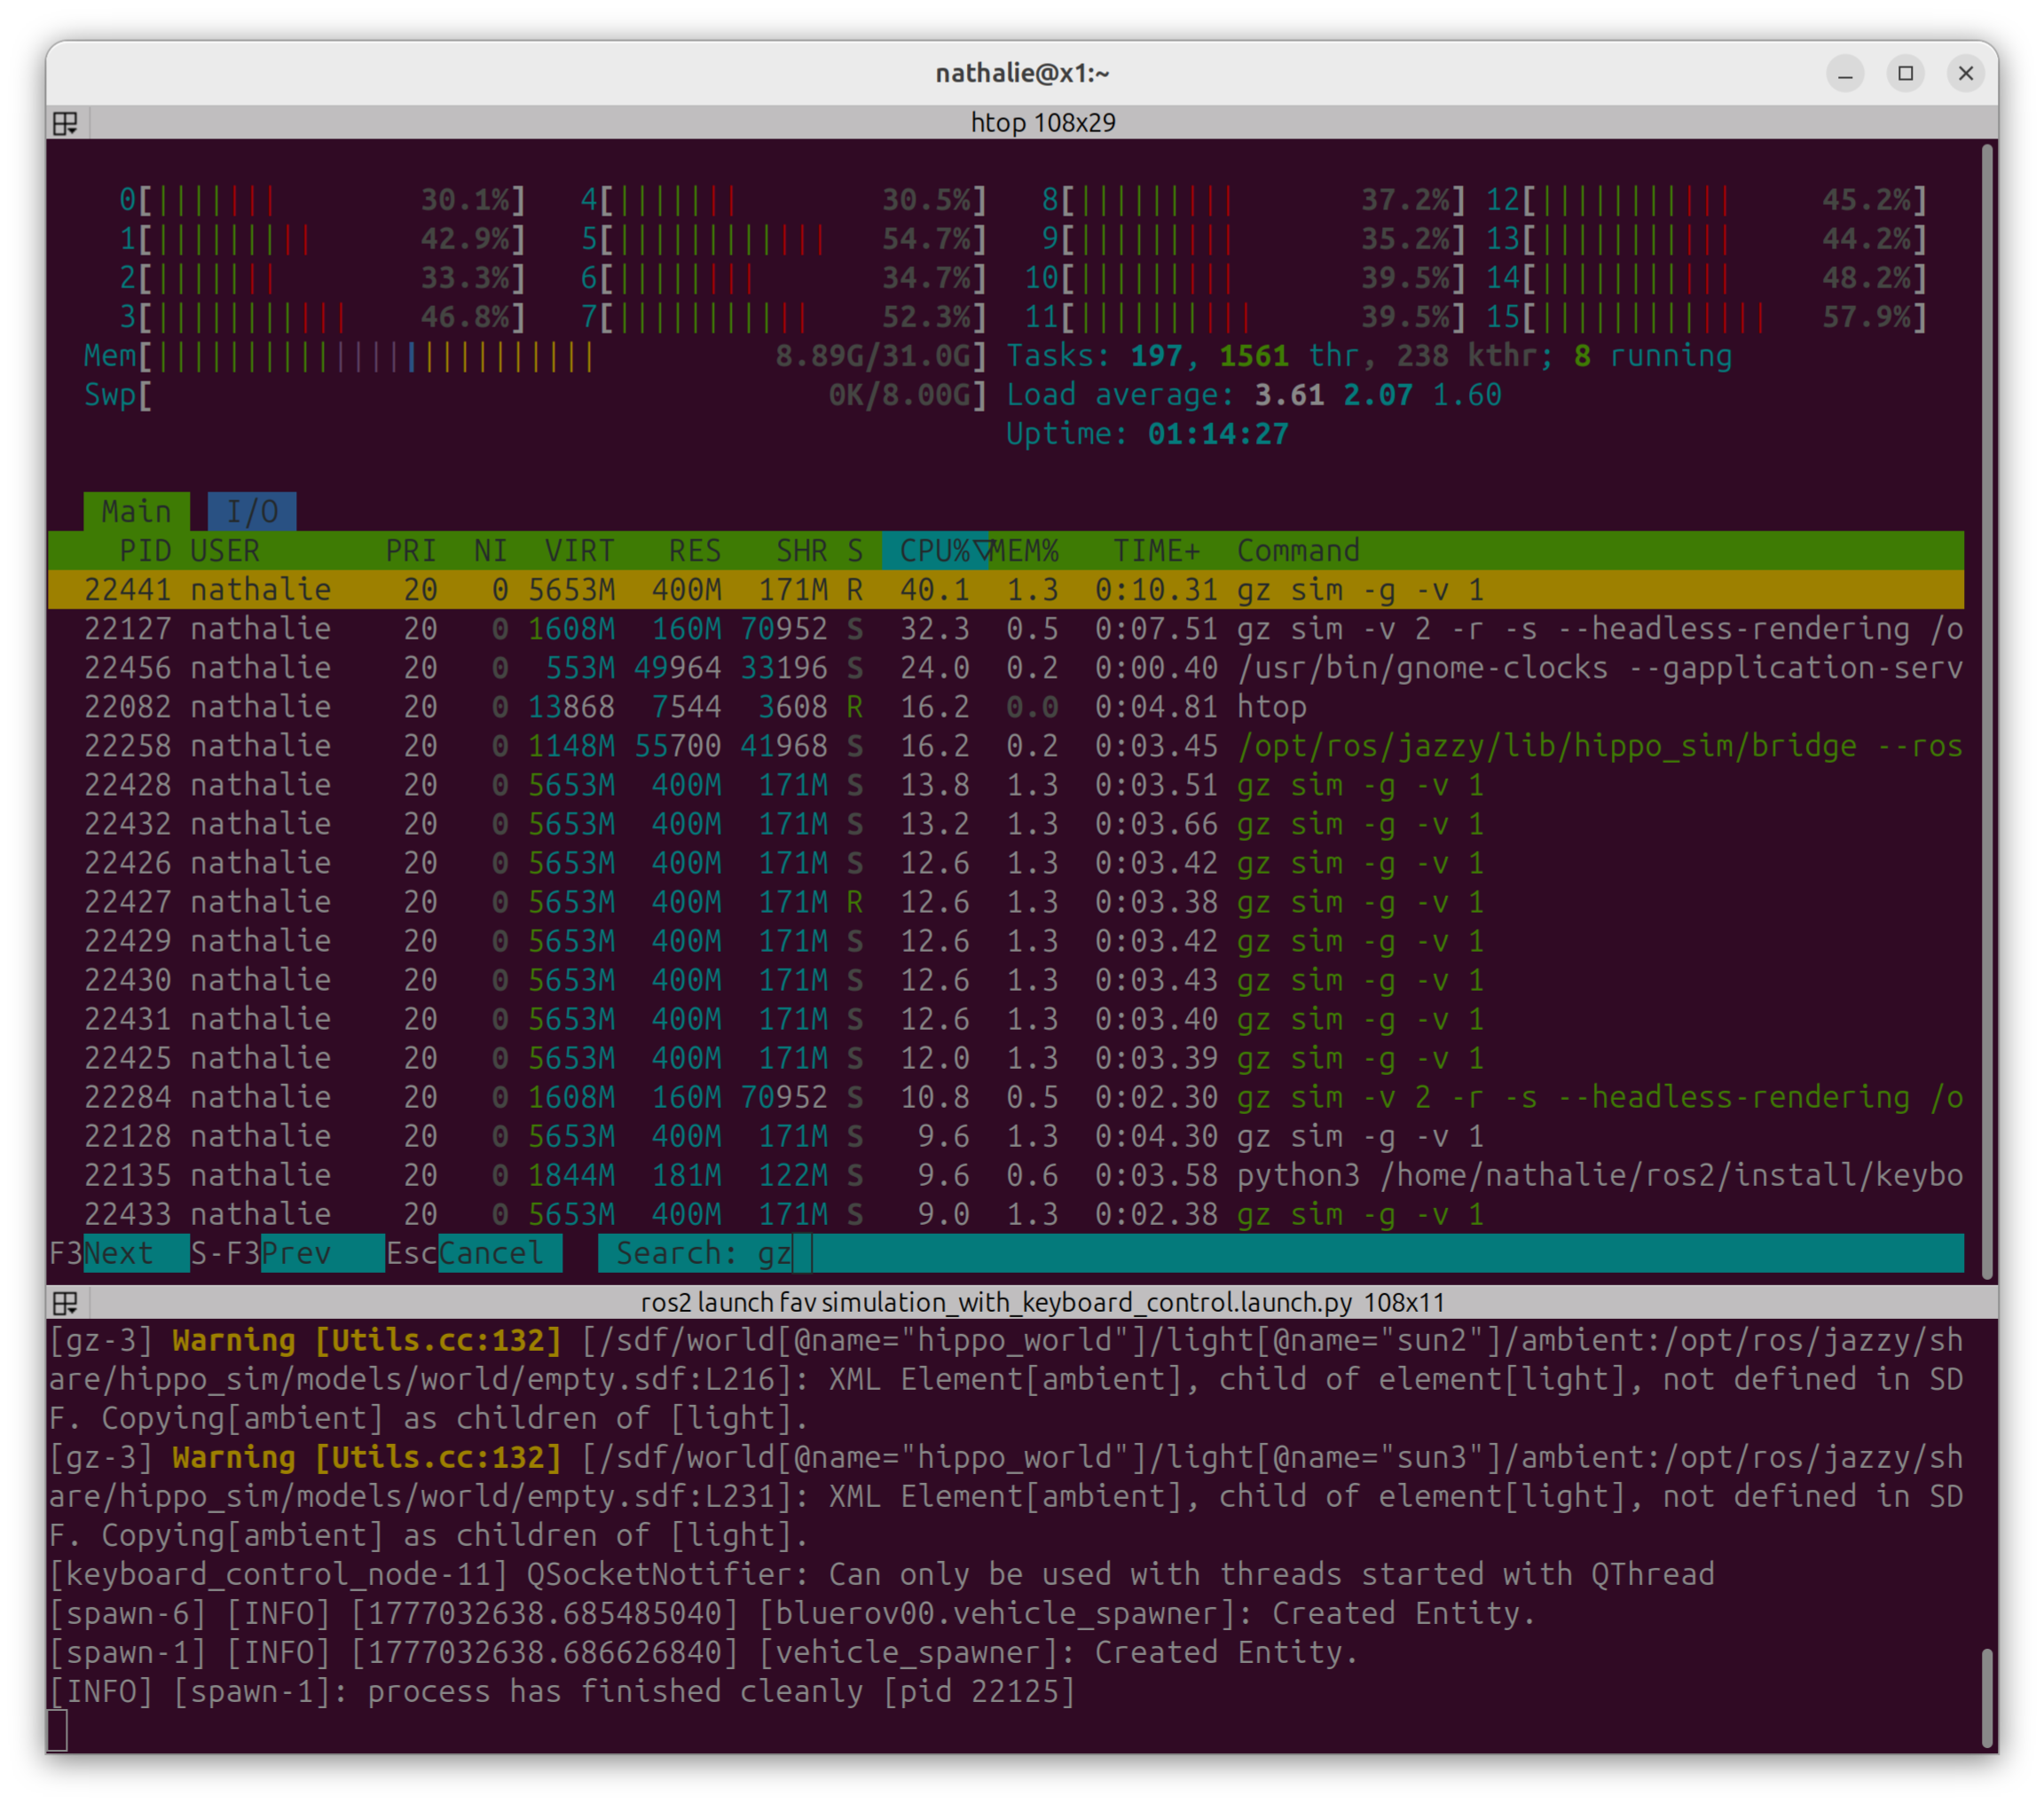Minimize the nathalie@x1 terminal window
This screenshot has width=2044, height=1804.
tap(1845, 74)
